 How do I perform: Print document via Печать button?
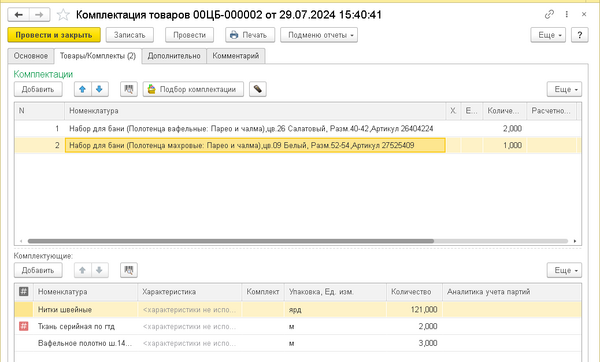click(250, 35)
